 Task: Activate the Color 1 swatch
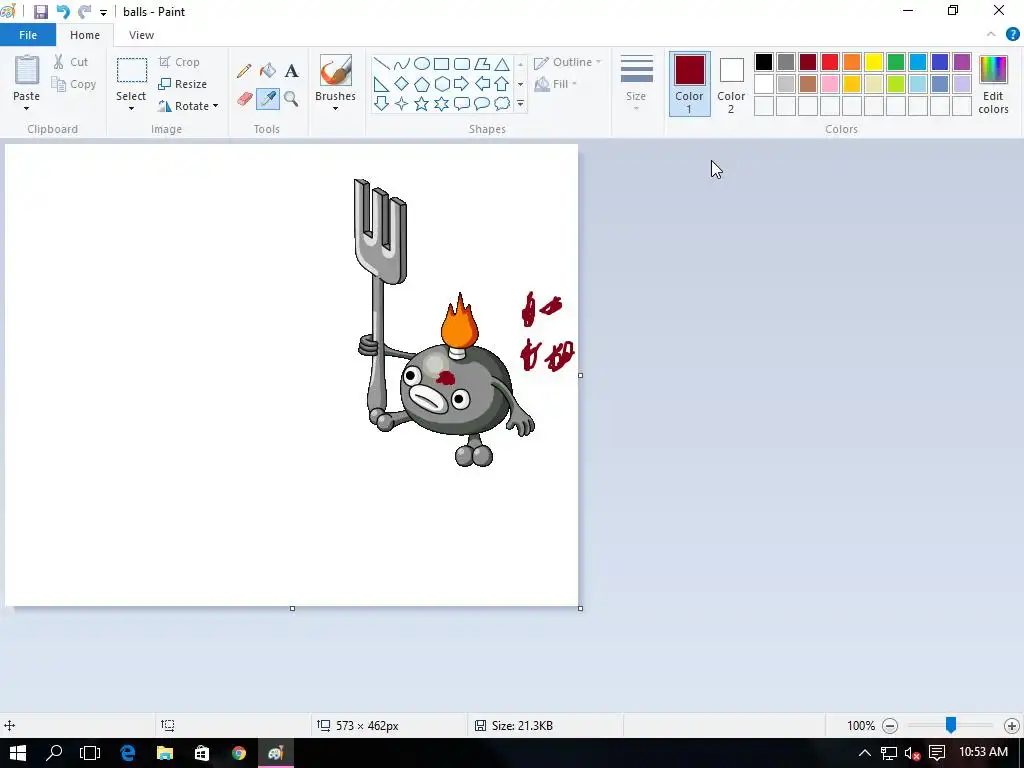(690, 84)
